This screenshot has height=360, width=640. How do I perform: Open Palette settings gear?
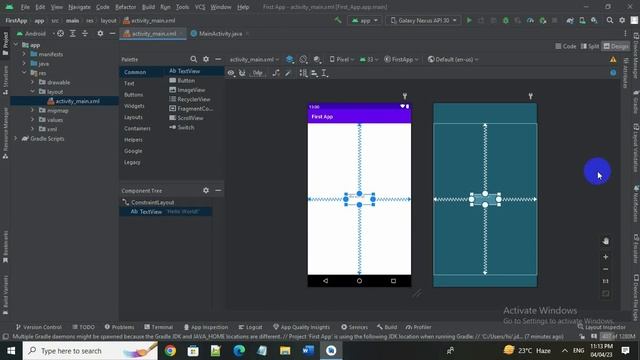click(x=206, y=59)
